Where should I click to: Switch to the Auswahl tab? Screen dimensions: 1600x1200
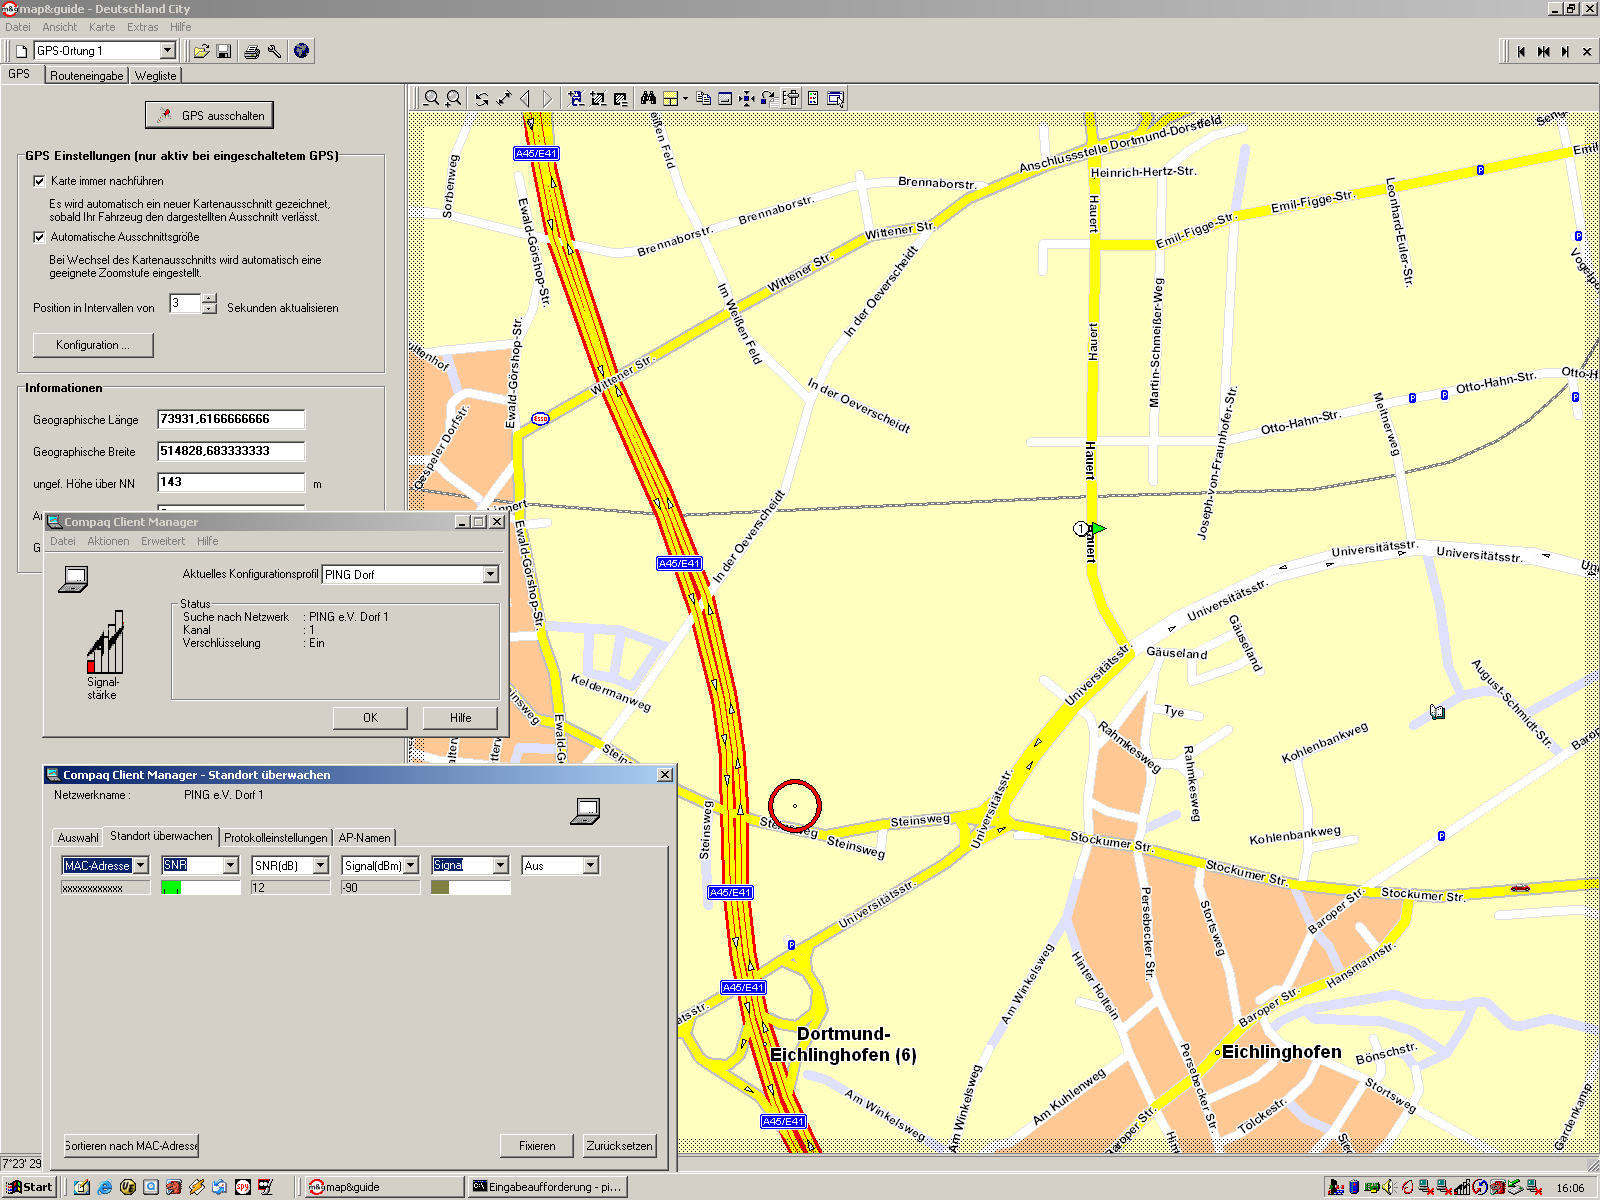(78, 838)
